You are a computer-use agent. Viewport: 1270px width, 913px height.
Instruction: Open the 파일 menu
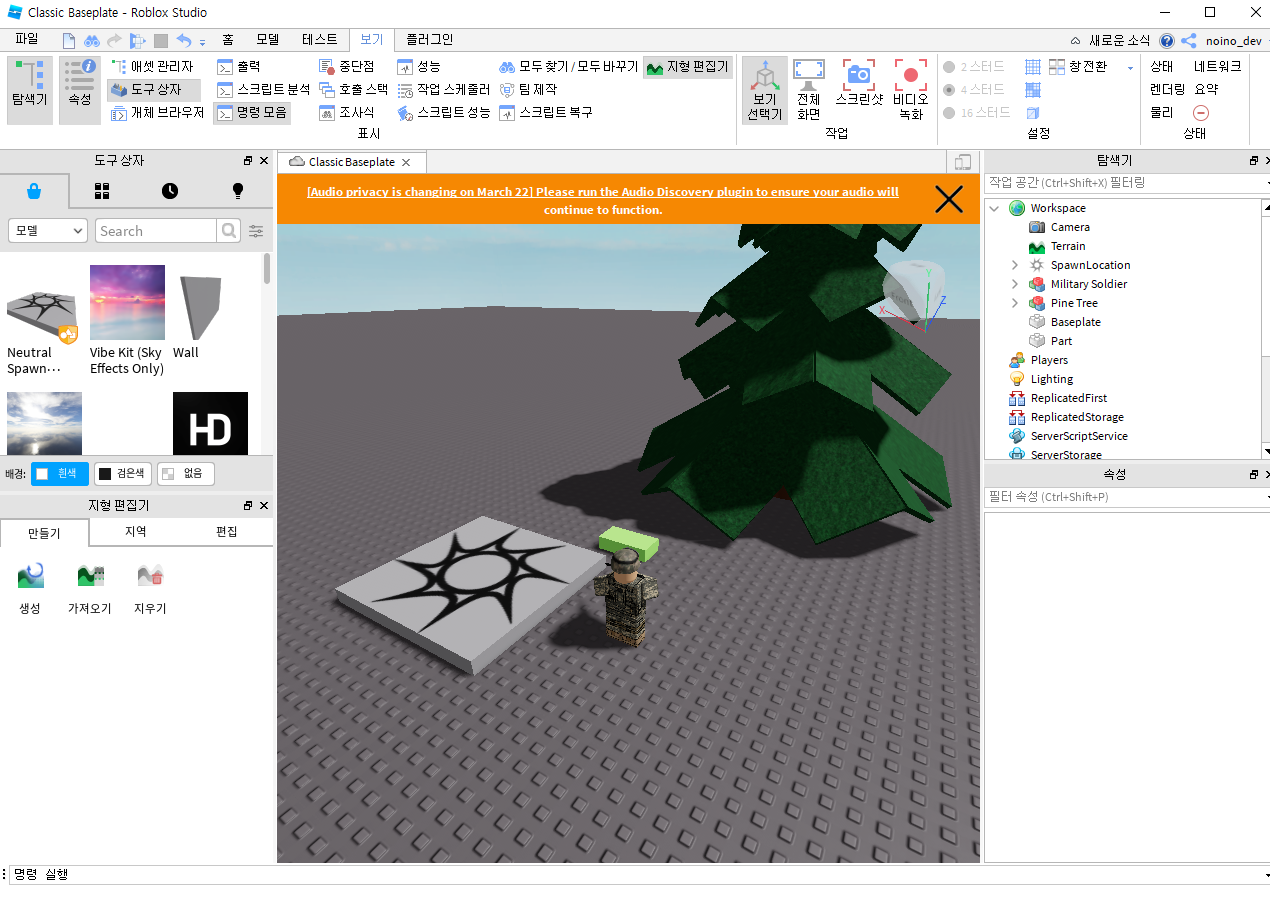click(27, 39)
